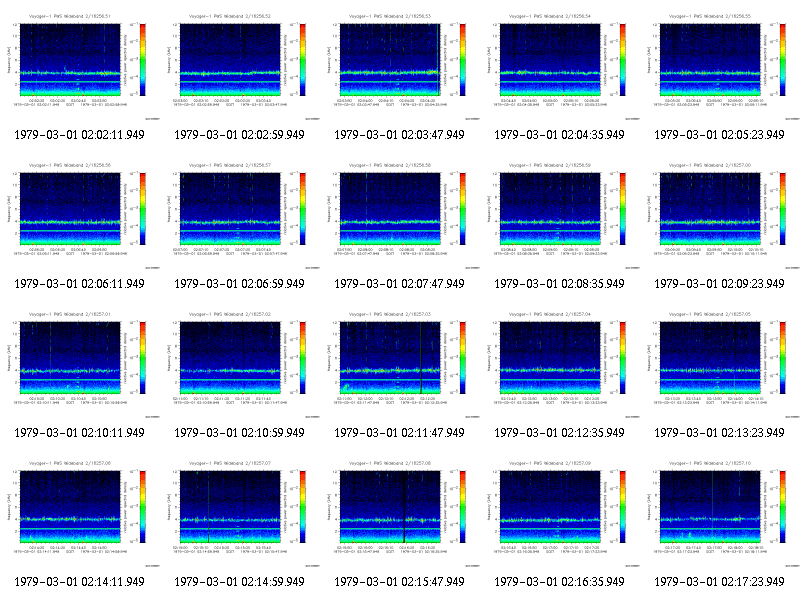
Task: Click the caption 1979-03-01 02:10:11.949
Action: click(80, 433)
